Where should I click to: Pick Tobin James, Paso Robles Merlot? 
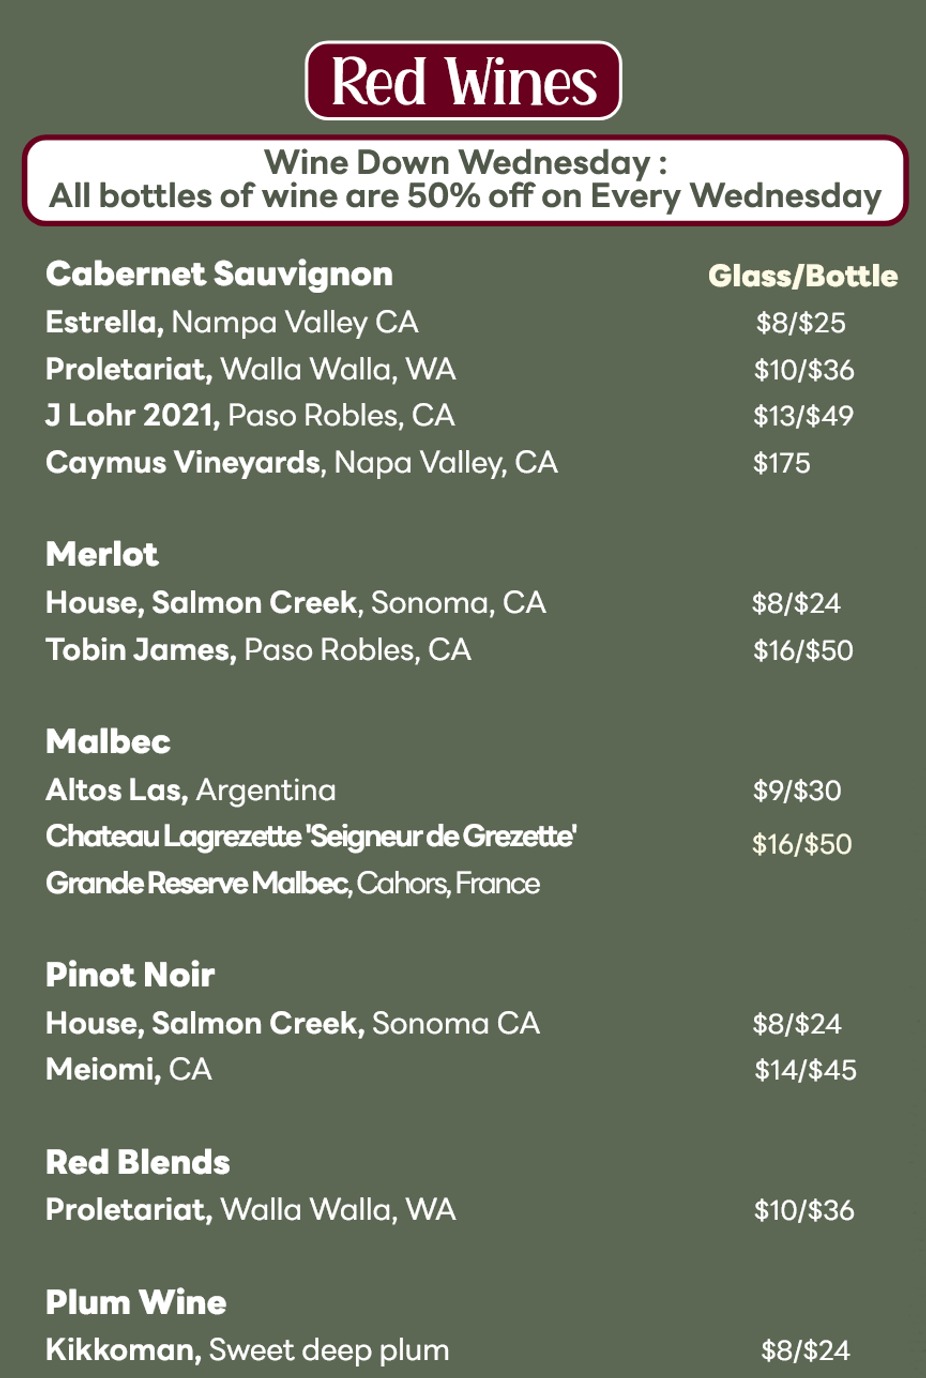[x=258, y=650]
